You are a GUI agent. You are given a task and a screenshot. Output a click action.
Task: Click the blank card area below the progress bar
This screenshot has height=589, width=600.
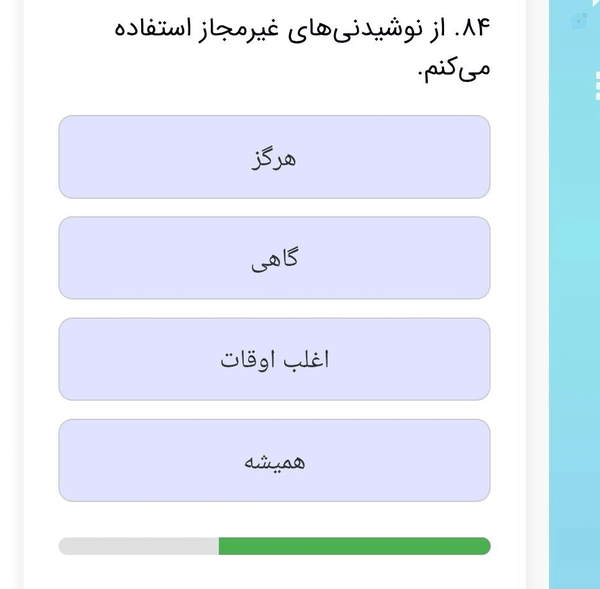click(x=274, y=573)
